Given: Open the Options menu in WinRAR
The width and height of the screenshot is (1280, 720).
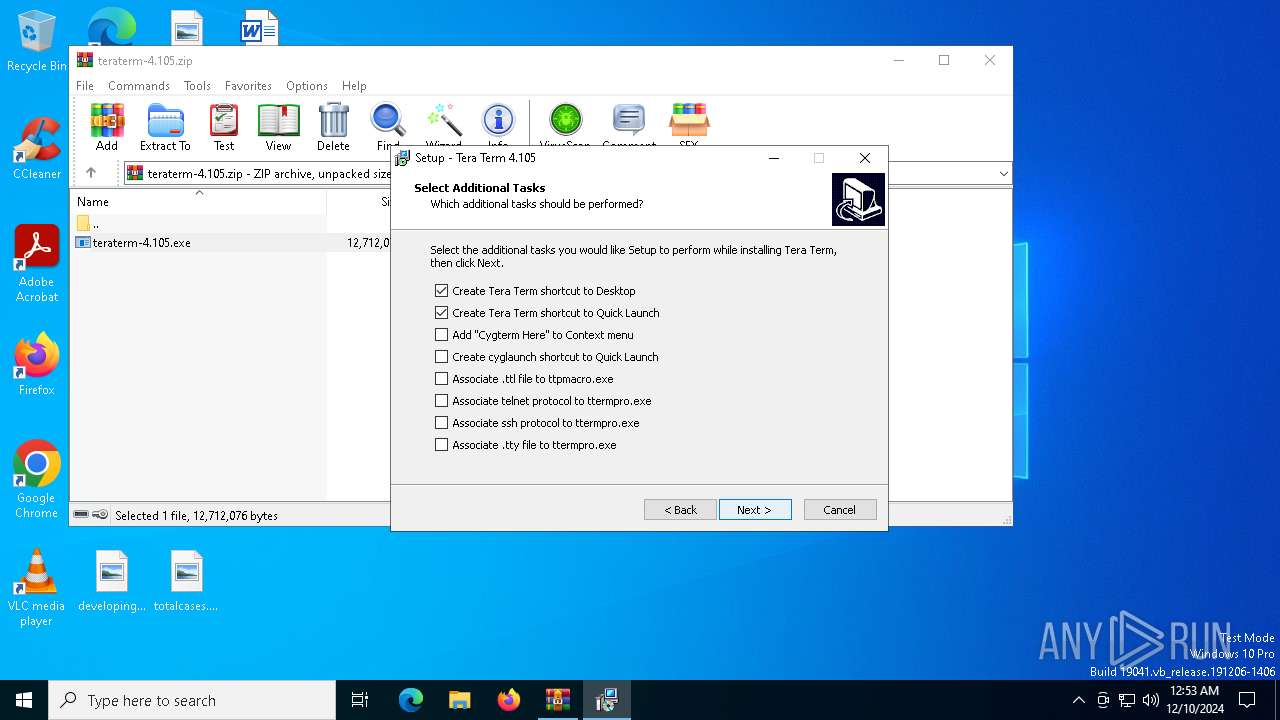Looking at the screenshot, I should 307,86.
